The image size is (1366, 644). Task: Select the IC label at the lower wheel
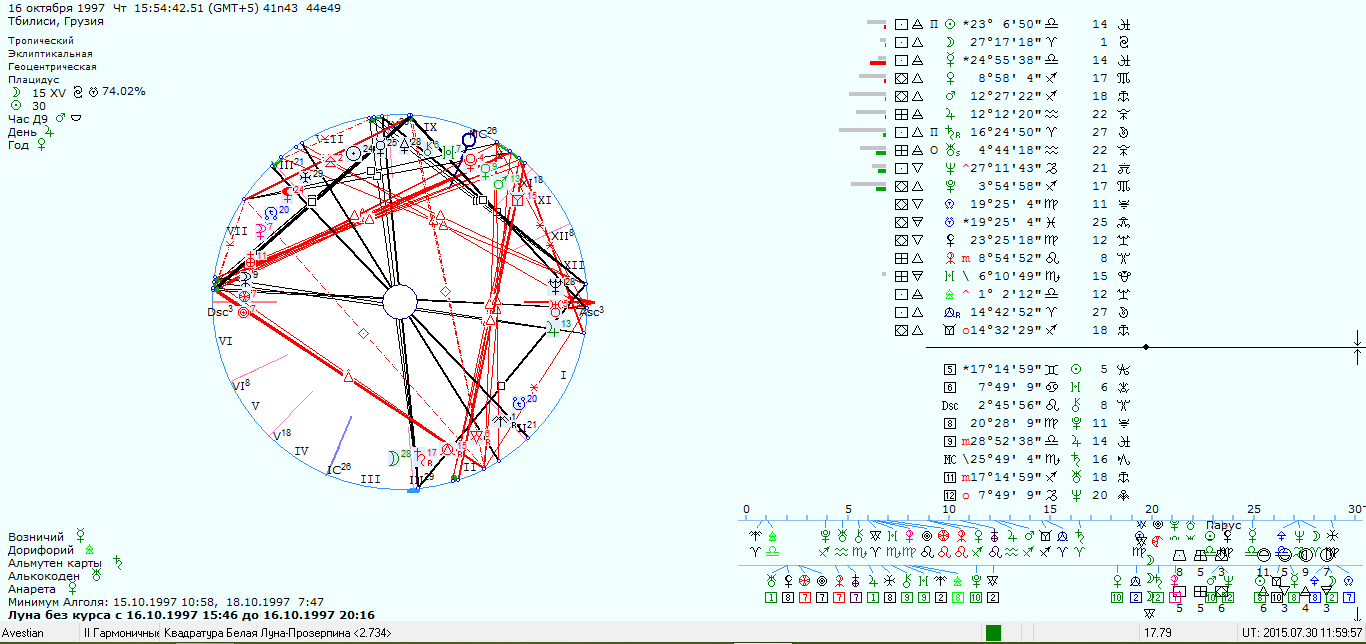[x=339, y=469]
